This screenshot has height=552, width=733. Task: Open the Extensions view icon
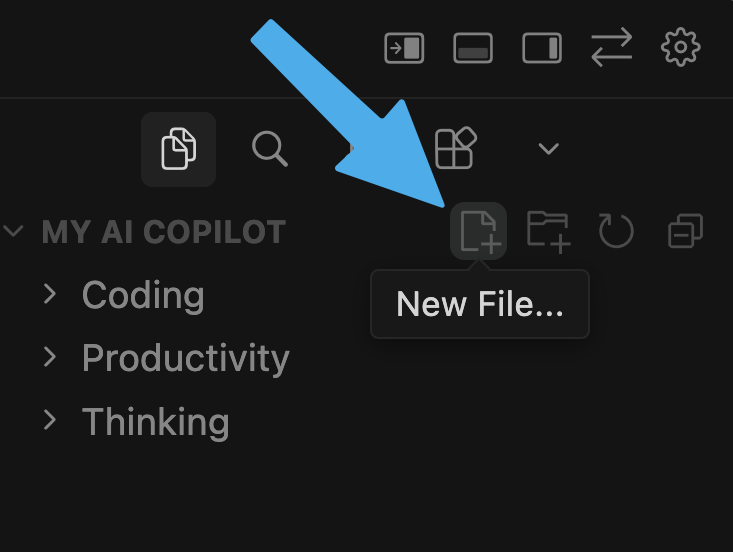456,149
